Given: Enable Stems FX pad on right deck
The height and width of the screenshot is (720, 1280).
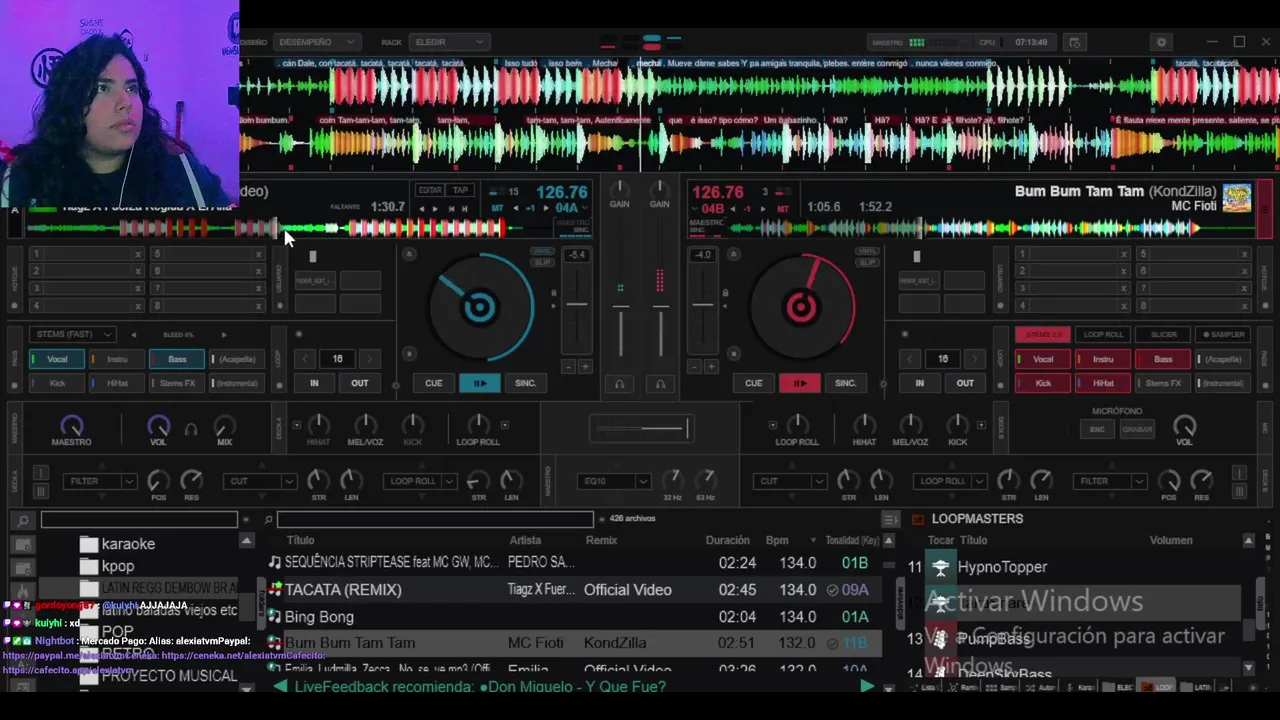Looking at the screenshot, I should point(1163,383).
